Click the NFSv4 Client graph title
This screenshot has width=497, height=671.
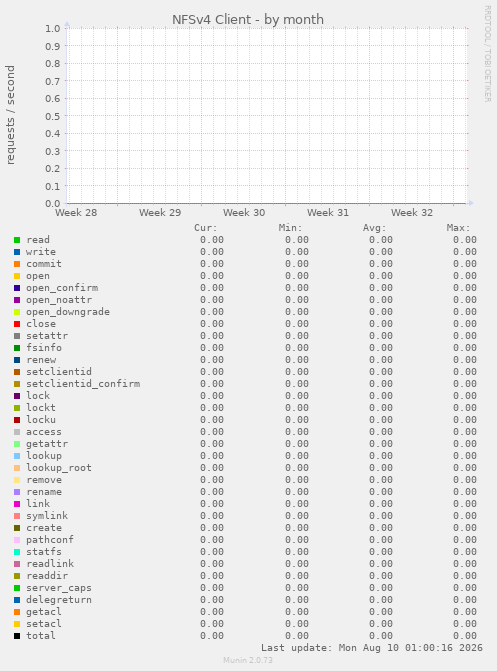click(248, 20)
